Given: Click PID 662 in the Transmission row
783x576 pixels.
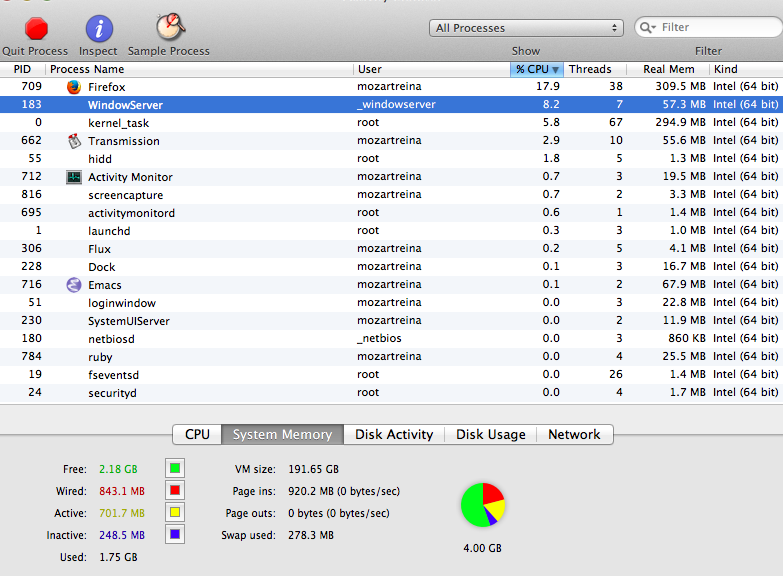Looking at the screenshot, I should pyautogui.click(x=31, y=140).
